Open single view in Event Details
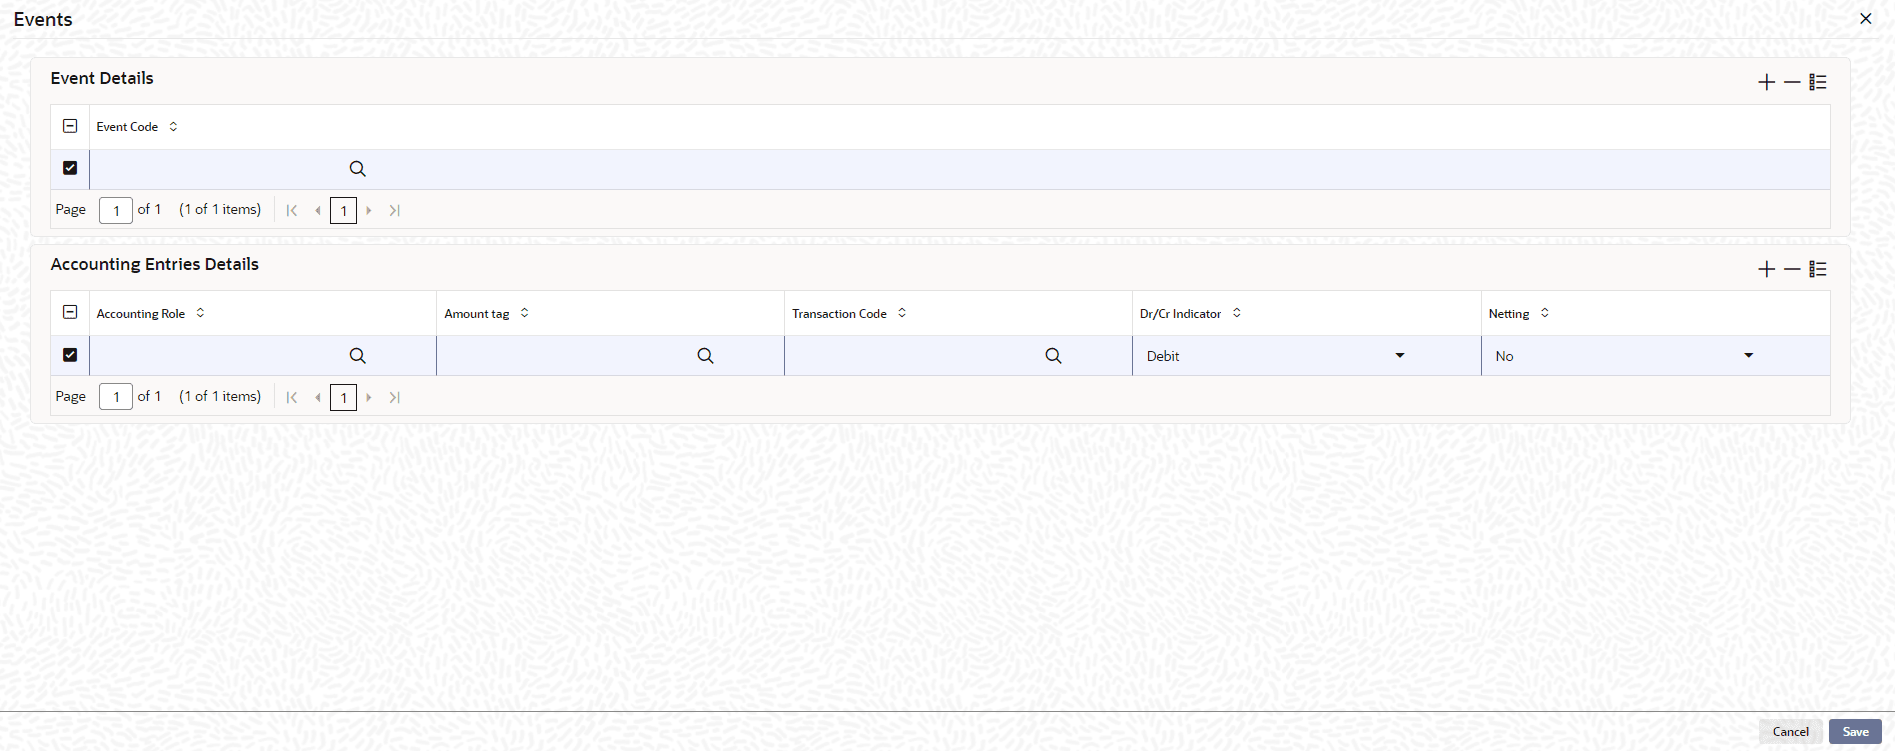Image resolution: width=1895 pixels, height=751 pixels. click(x=1818, y=83)
